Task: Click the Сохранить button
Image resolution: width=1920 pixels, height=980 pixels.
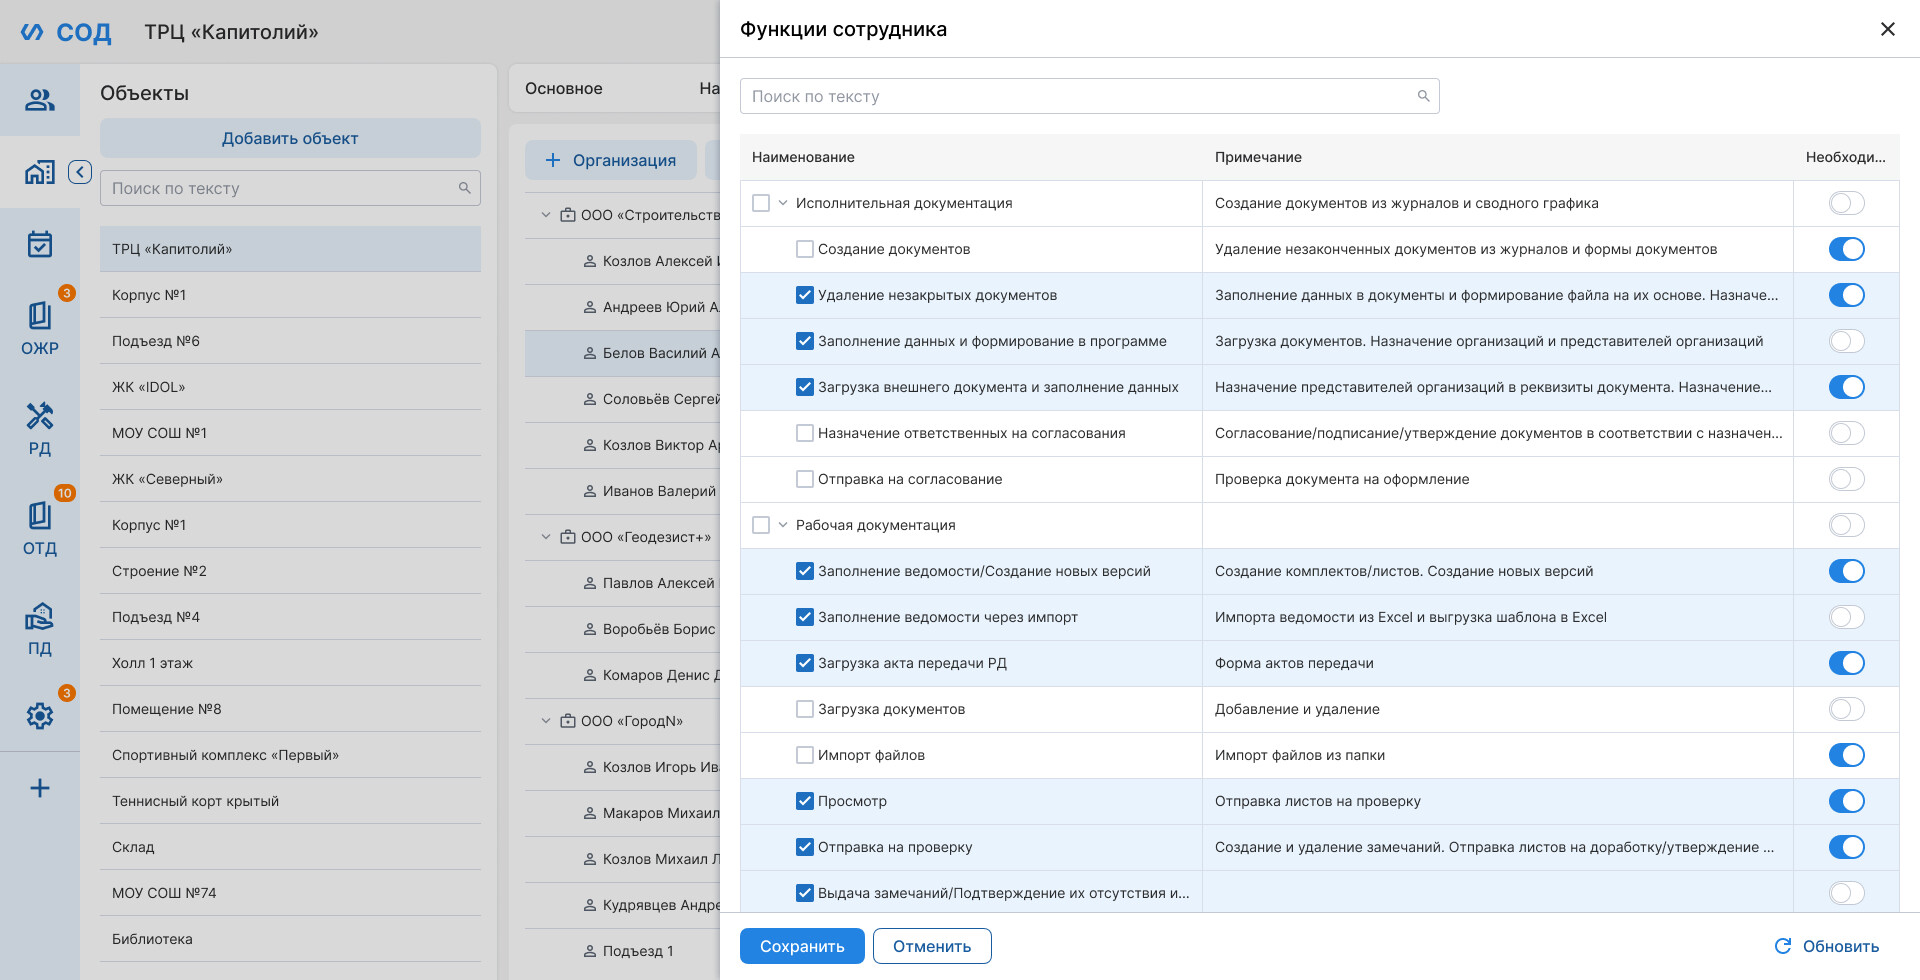Action: click(802, 946)
